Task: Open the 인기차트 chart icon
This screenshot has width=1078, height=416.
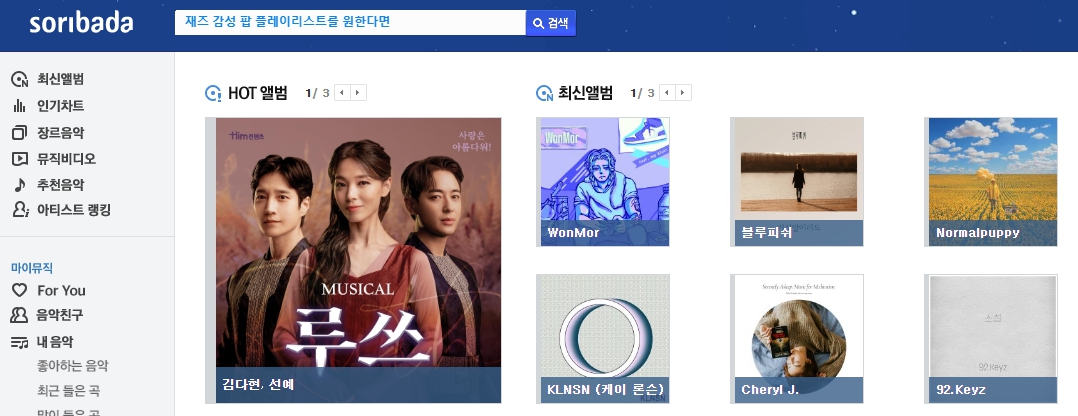Action: coord(19,106)
